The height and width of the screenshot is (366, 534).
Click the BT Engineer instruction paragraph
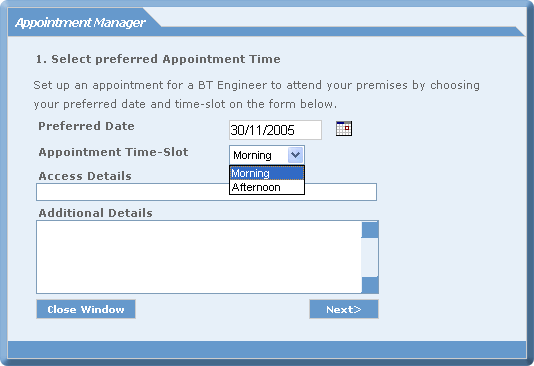click(256, 94)
